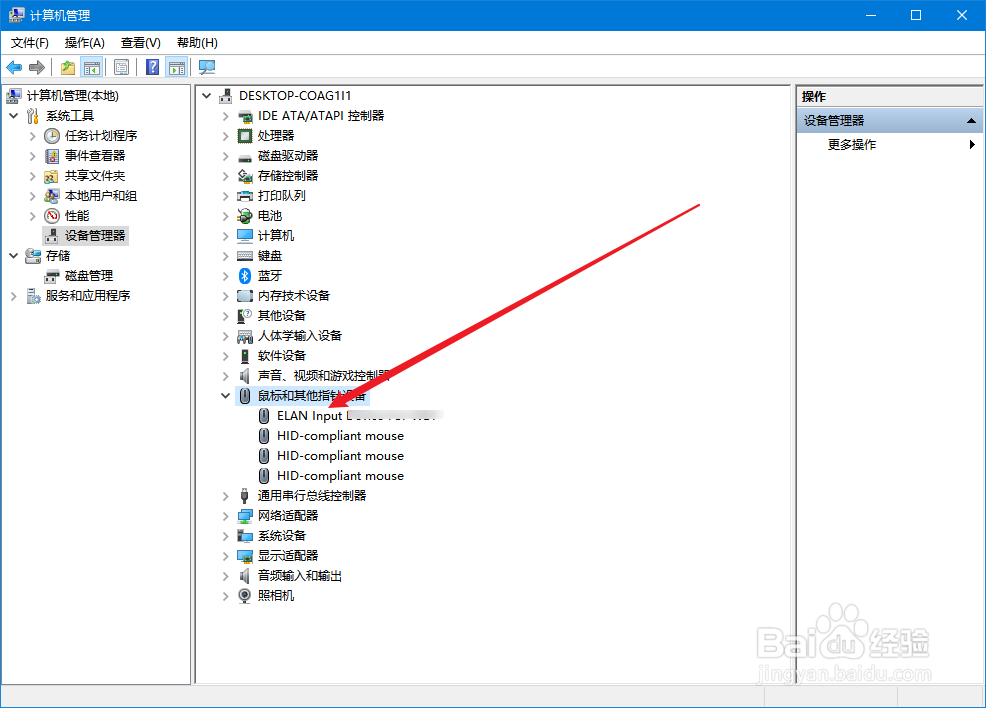Screen dimensions: 986x708
Task: Expand the 系统设备 node
Action: click(225, 536)
